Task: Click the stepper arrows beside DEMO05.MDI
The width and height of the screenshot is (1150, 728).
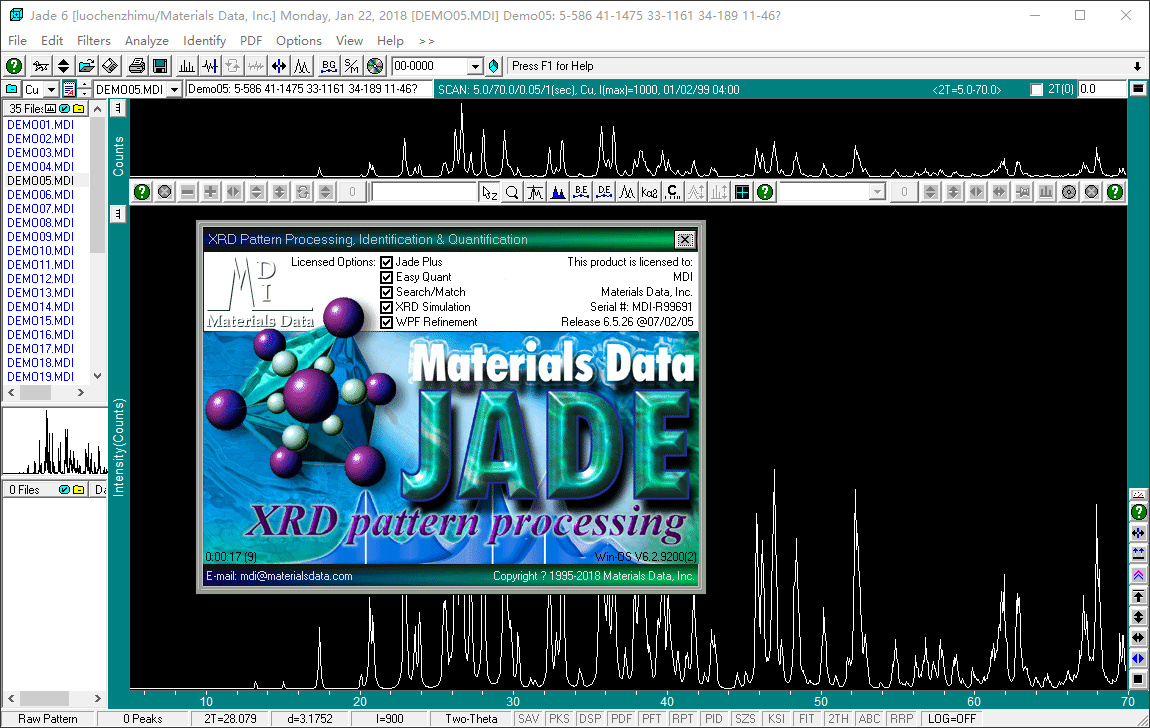Action: point(84,89)
